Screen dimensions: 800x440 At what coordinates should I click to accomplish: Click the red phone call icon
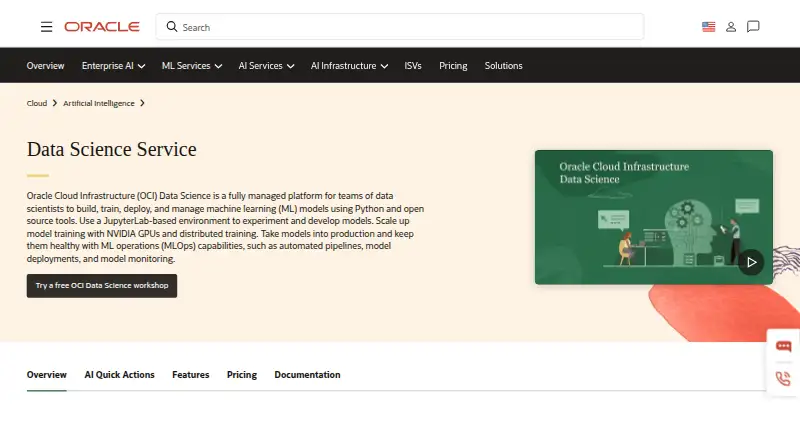pyautogui.click(x=783, y=379)
